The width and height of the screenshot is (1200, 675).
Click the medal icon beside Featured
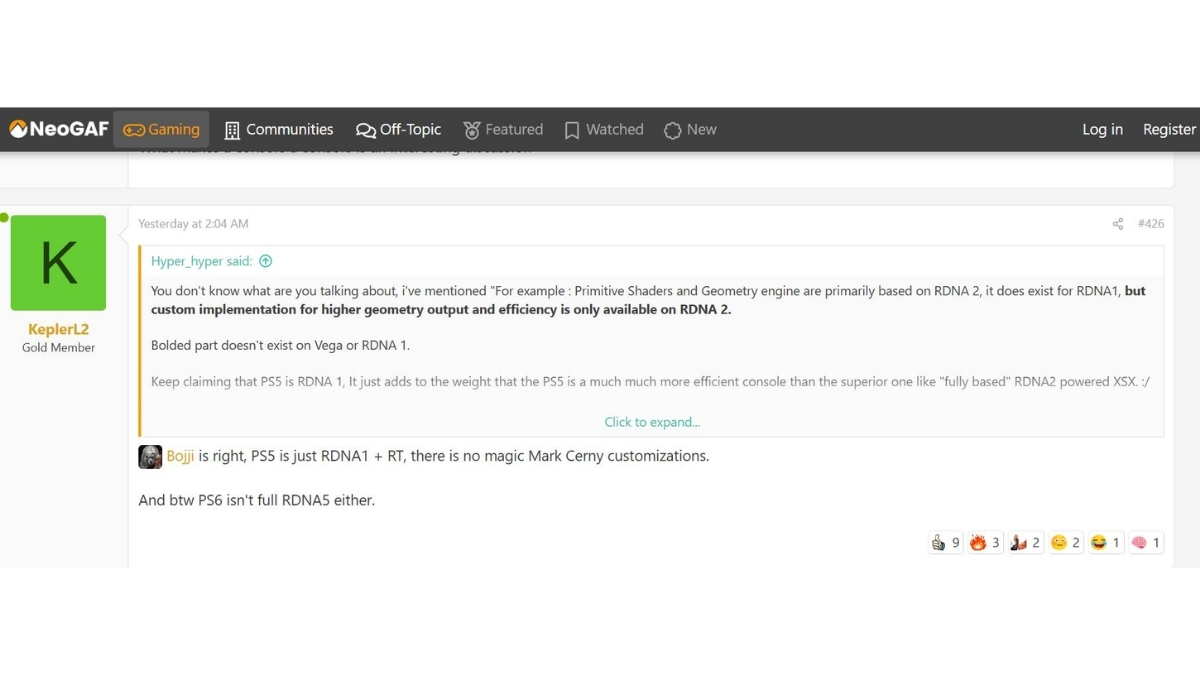(x=472, y=130)
